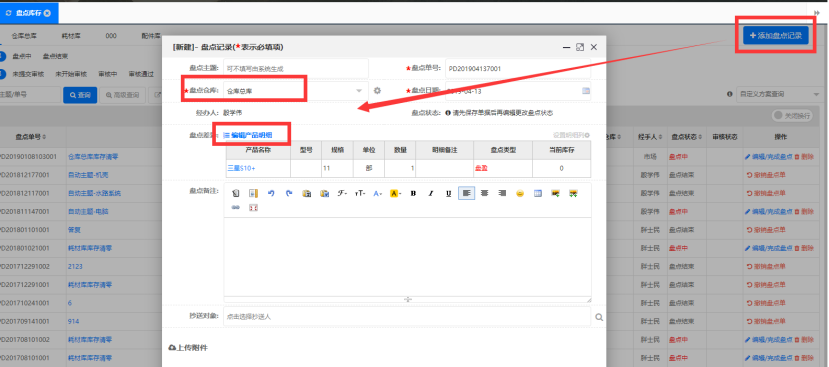The height and width of the screenshot is (367, 829).
Task: Click the 三星S10+ product link
Action: tap(242, 168)
